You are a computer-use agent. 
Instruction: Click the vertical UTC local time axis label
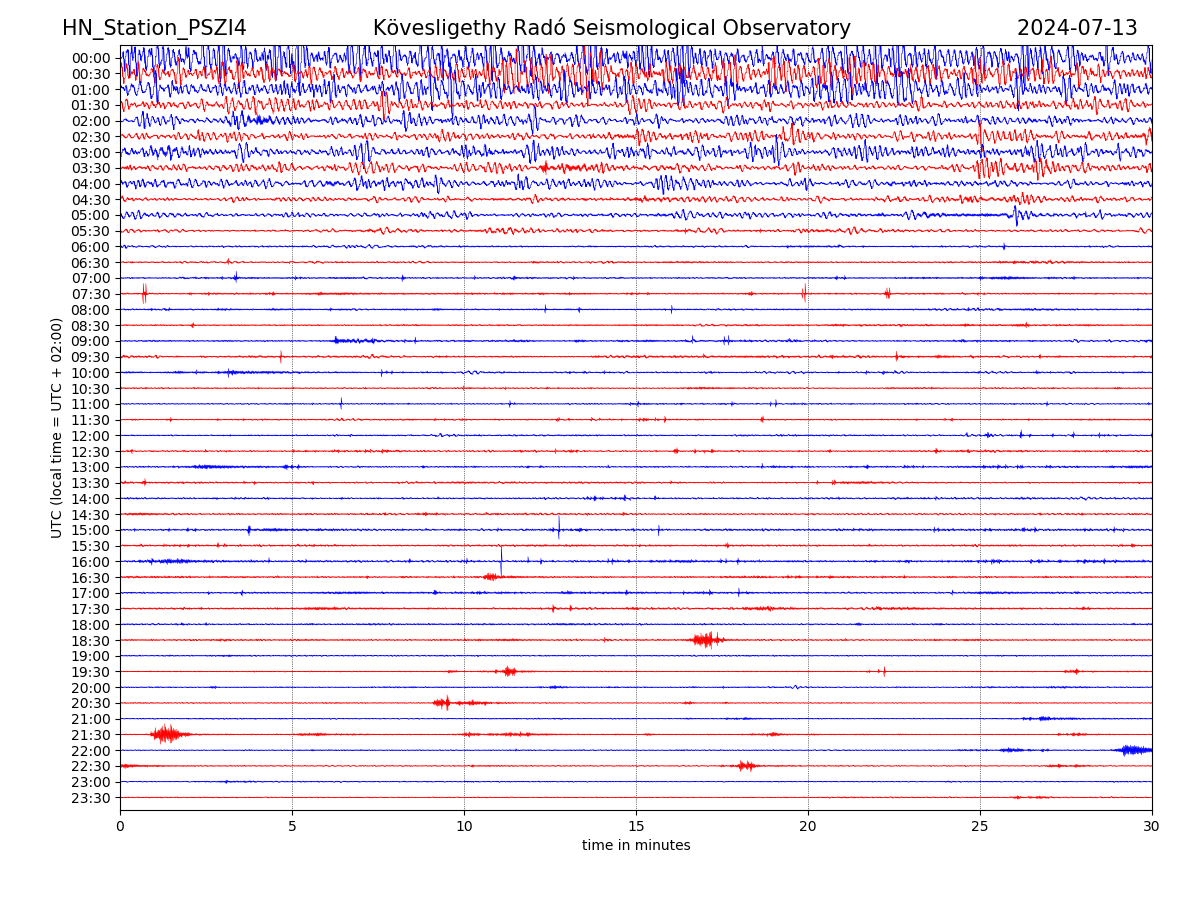click(x=57, y=427)
